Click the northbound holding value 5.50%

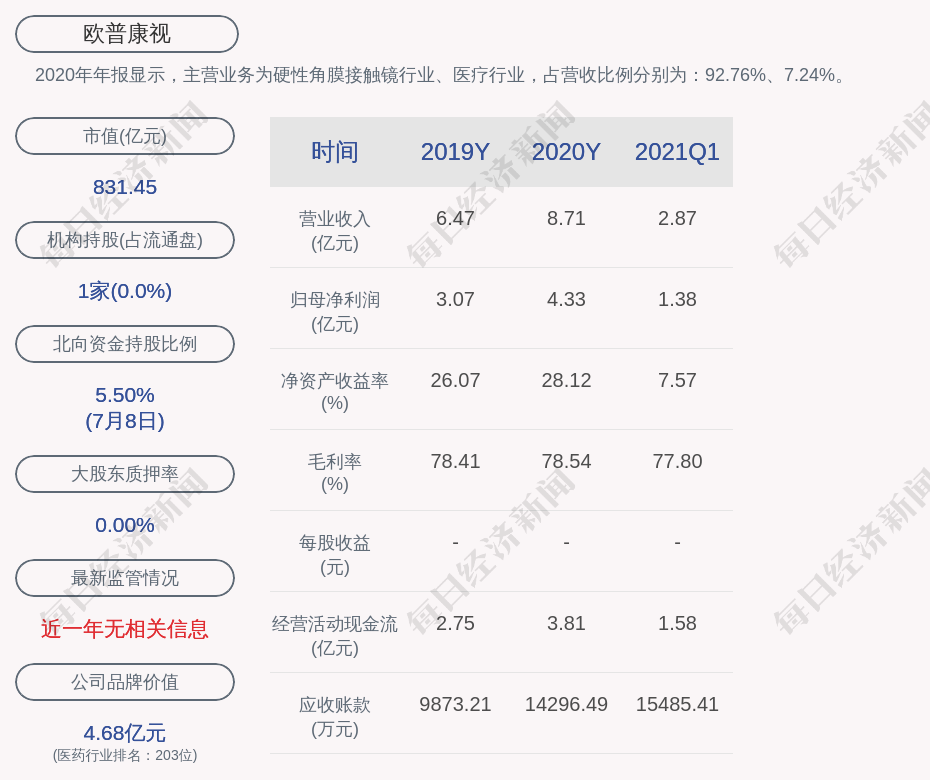125,395
